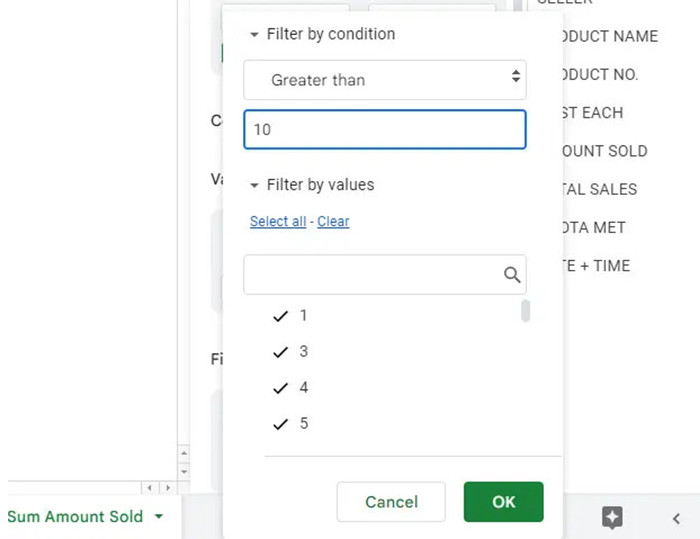Open the Sum Amount Sold sheet tab menu
The width and height of the screenshot is (700, 539).
point(158,517)
